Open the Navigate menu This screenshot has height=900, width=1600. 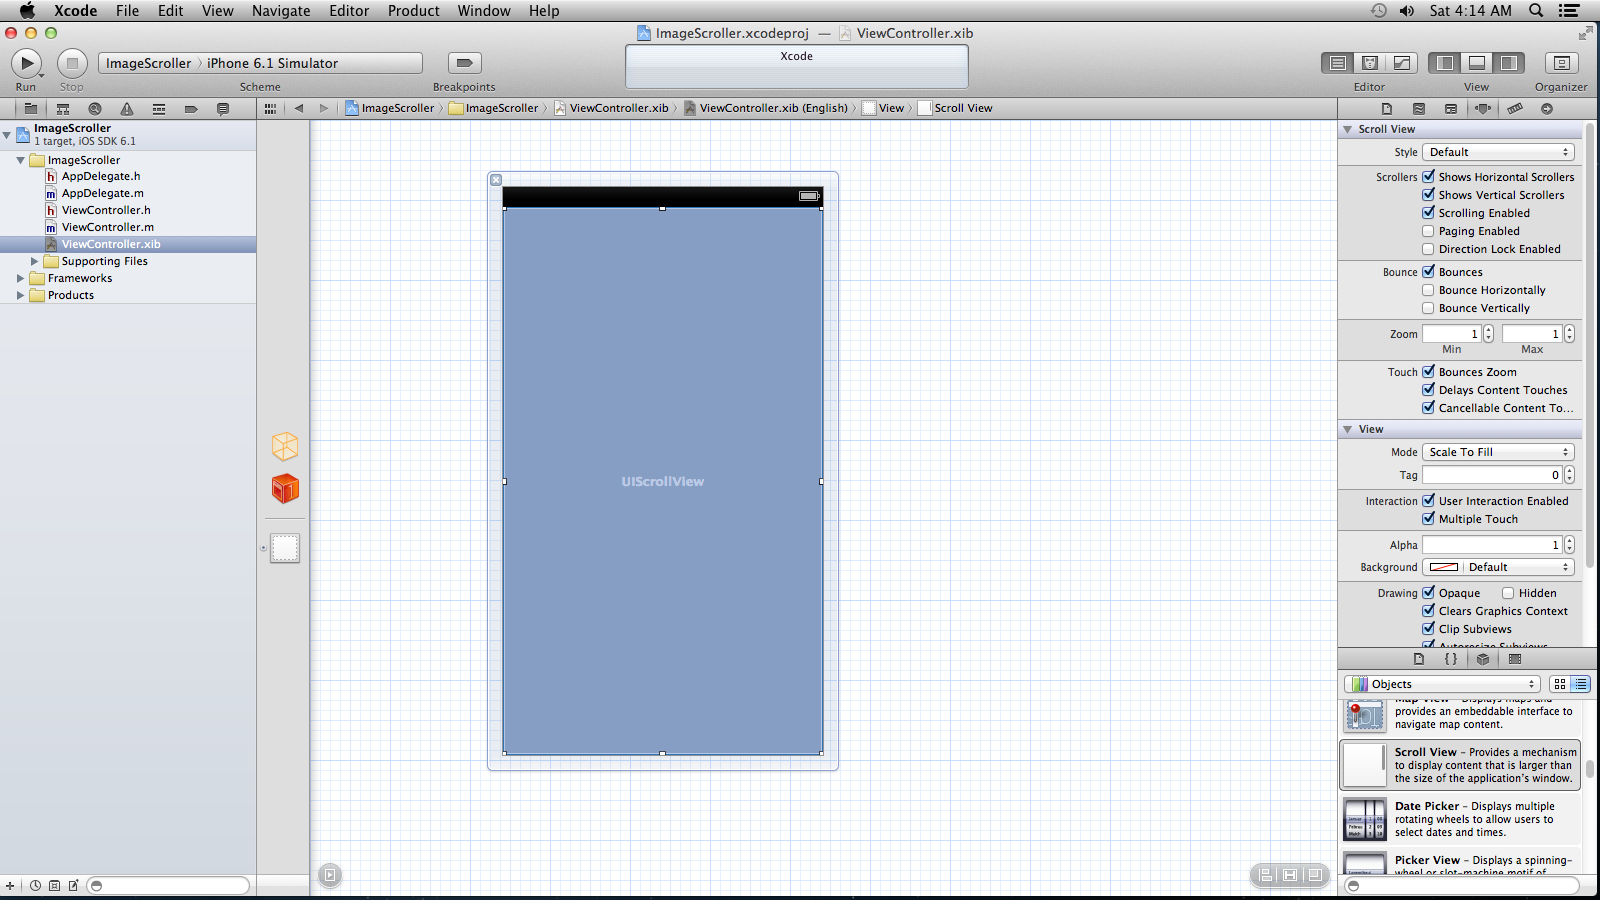point(281,11)
